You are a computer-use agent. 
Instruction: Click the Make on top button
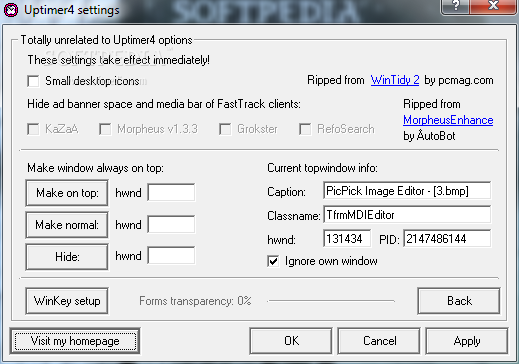pos(67,193)
